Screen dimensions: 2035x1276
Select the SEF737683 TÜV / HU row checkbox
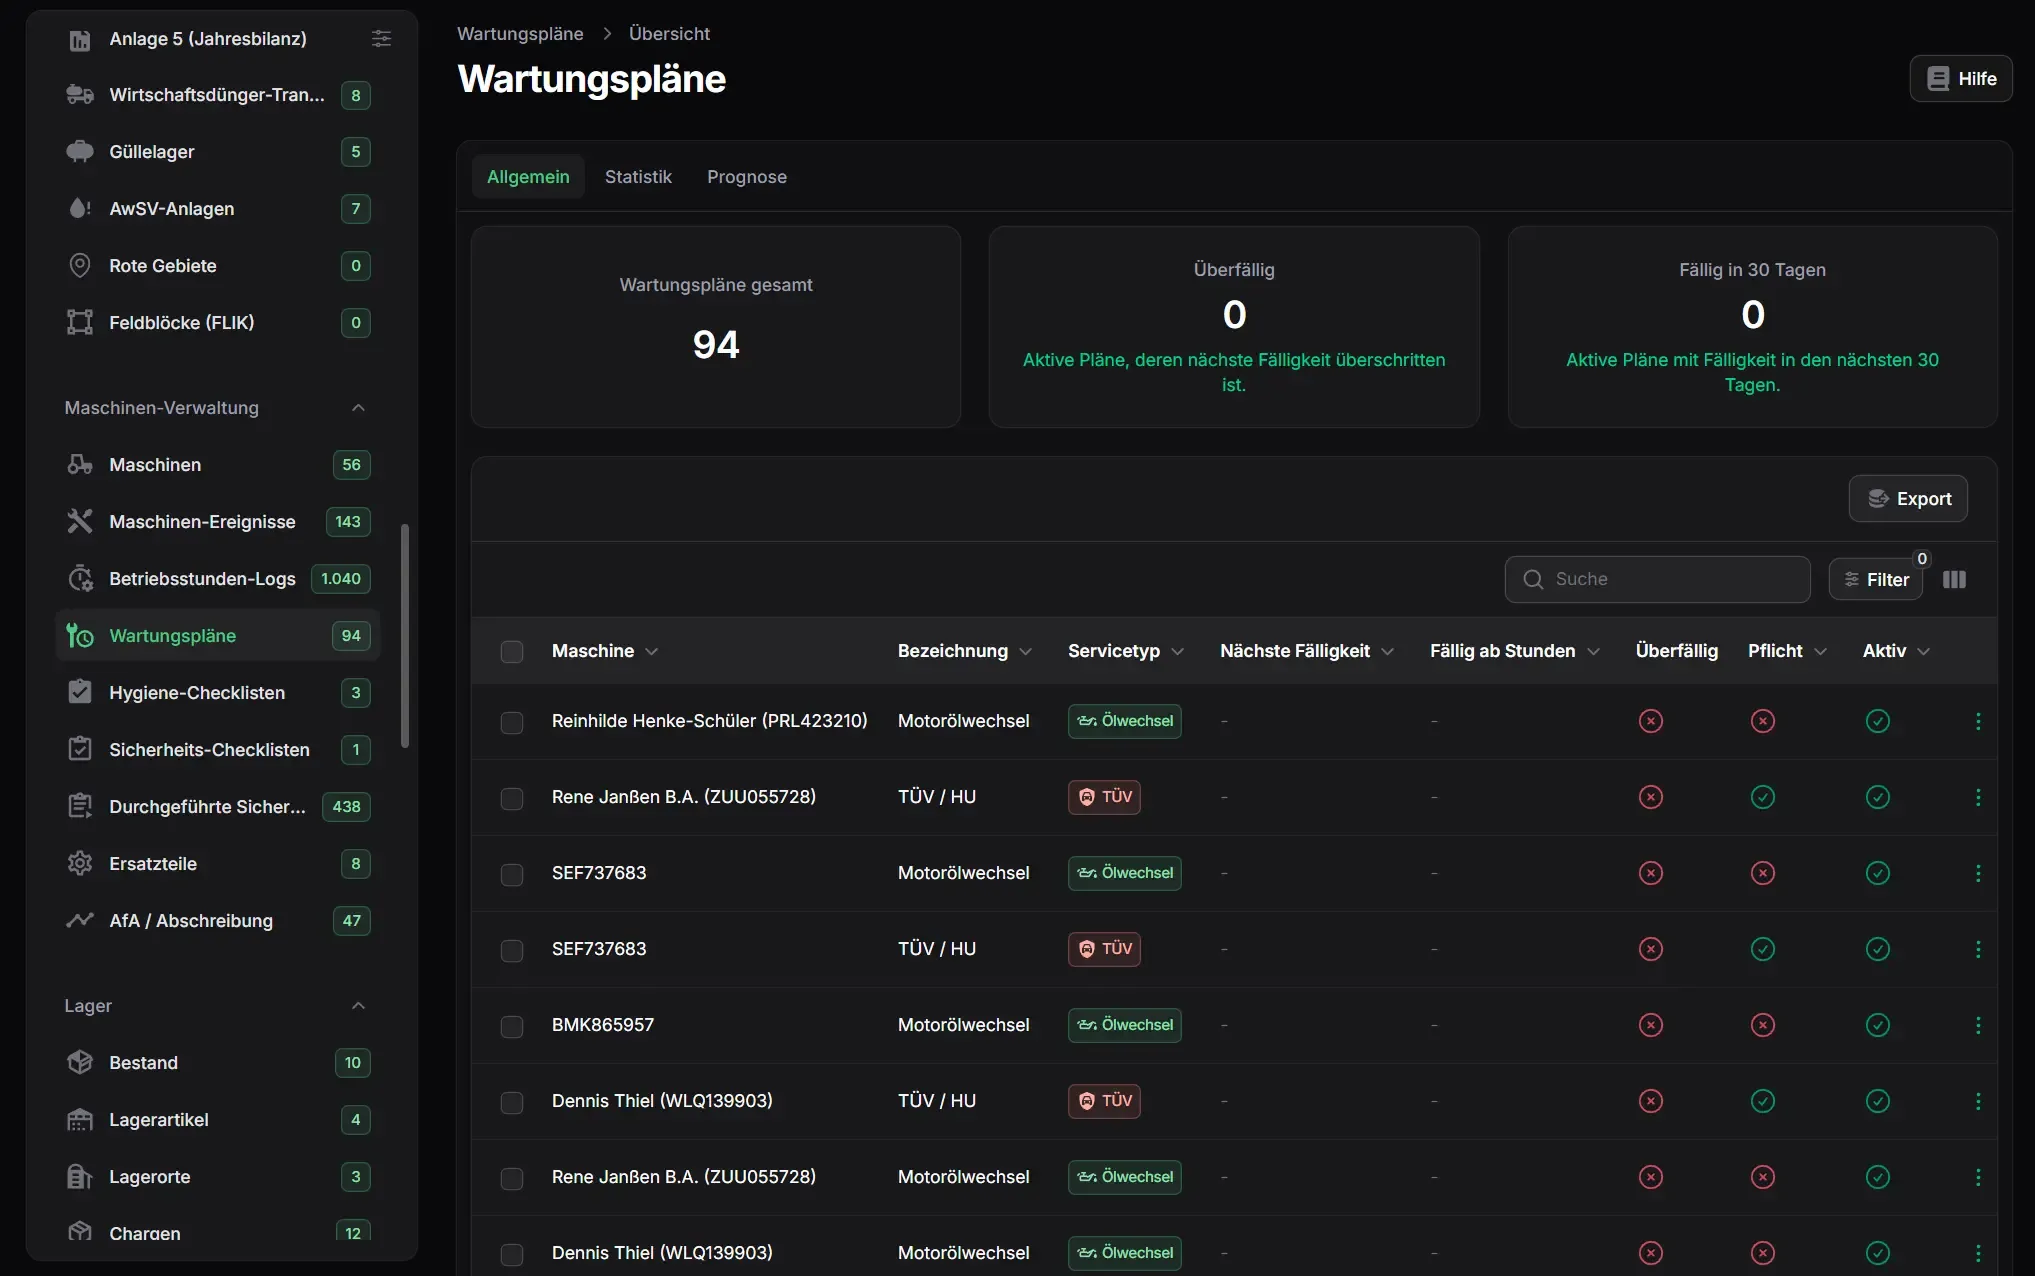512,951
